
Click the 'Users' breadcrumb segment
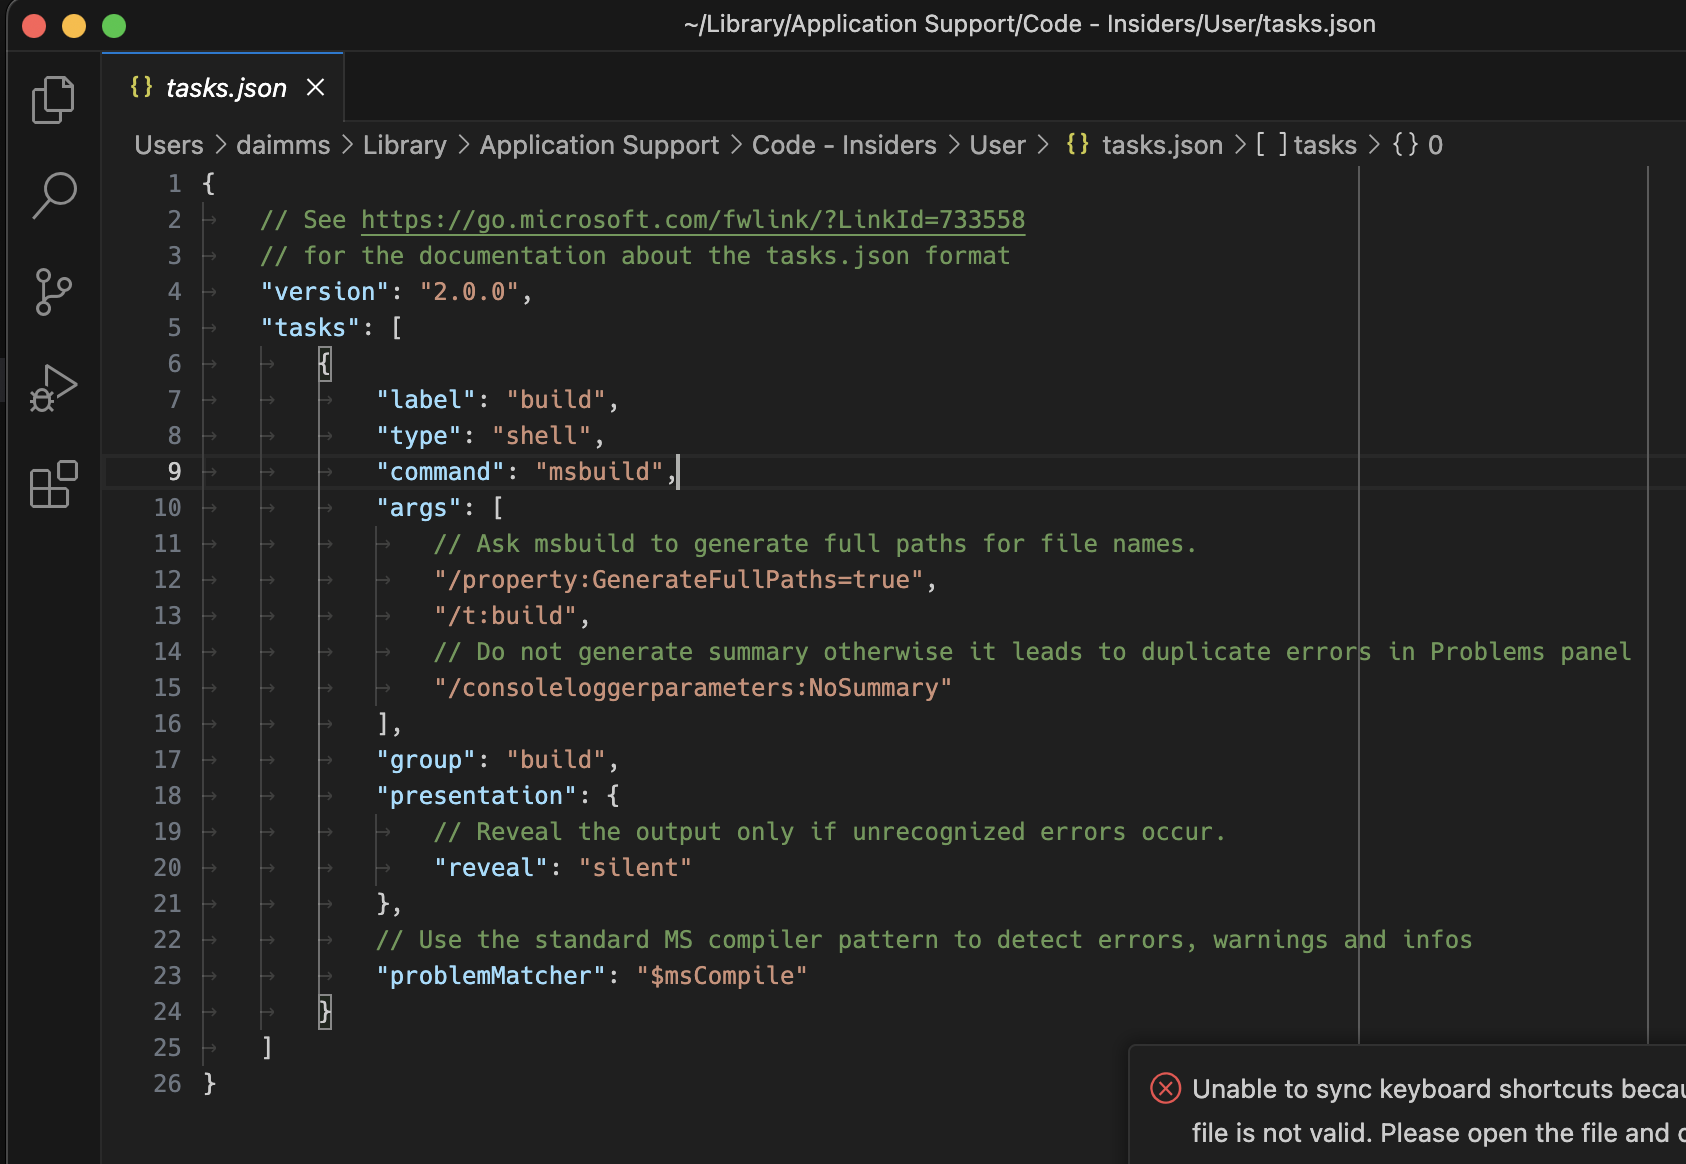coord(169,145)
